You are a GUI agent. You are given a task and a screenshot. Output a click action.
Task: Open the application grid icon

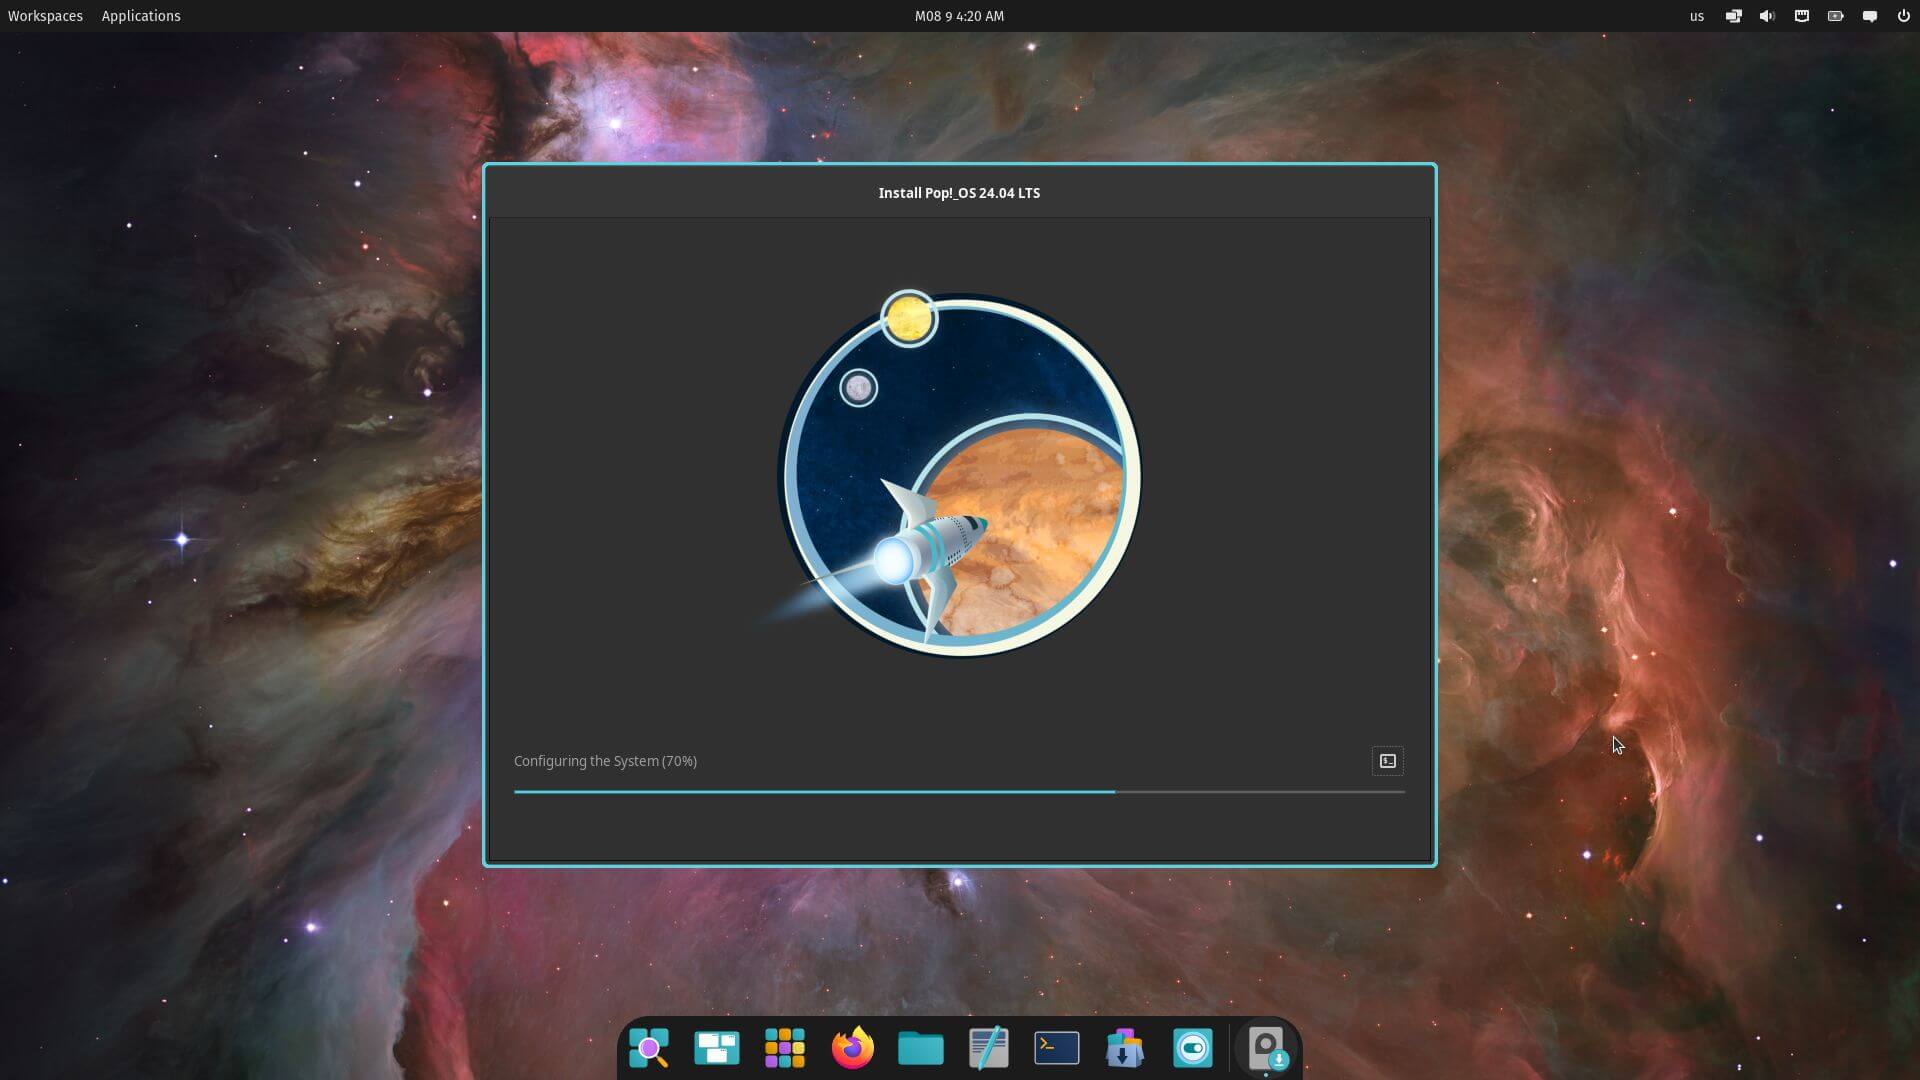(785, 1049)
